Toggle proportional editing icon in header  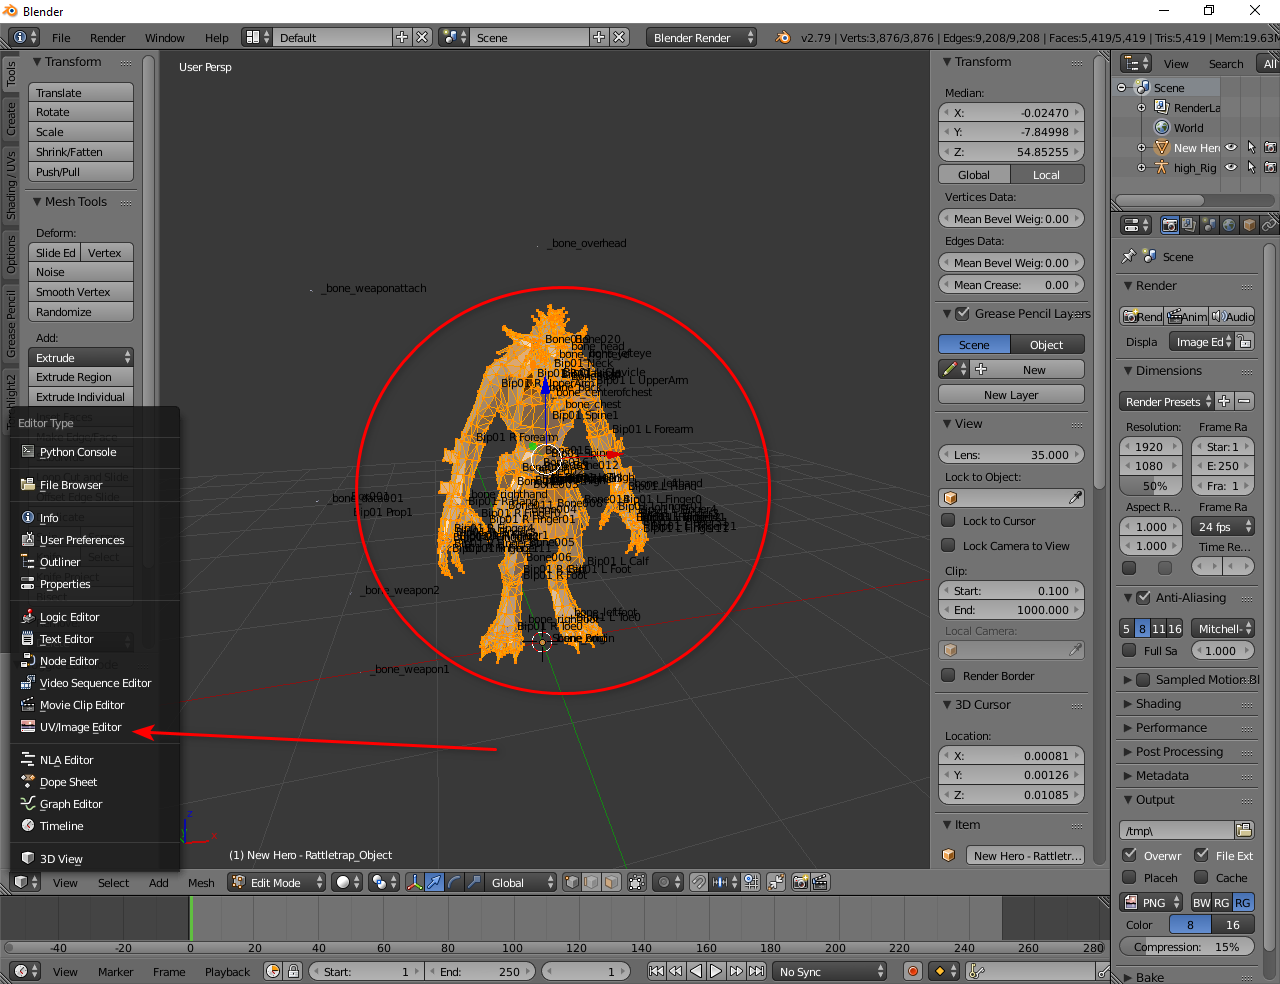664,882
